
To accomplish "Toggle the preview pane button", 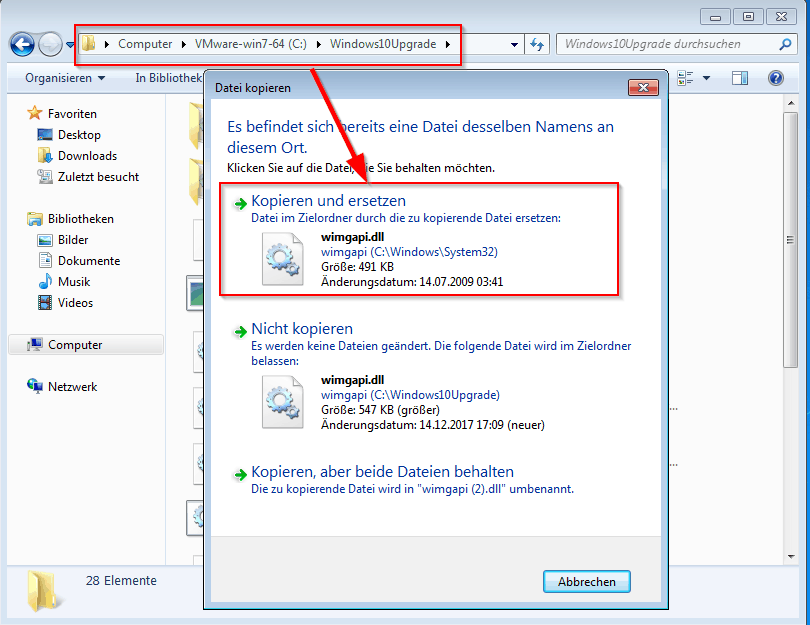I will coord(740,78).
